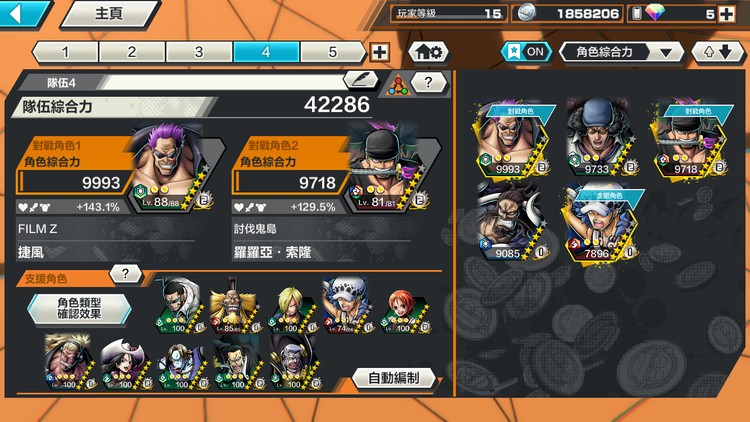Switch to team tab 2
Image resolution: width=750 pixels, height=422 pixels.
(132, 52)
